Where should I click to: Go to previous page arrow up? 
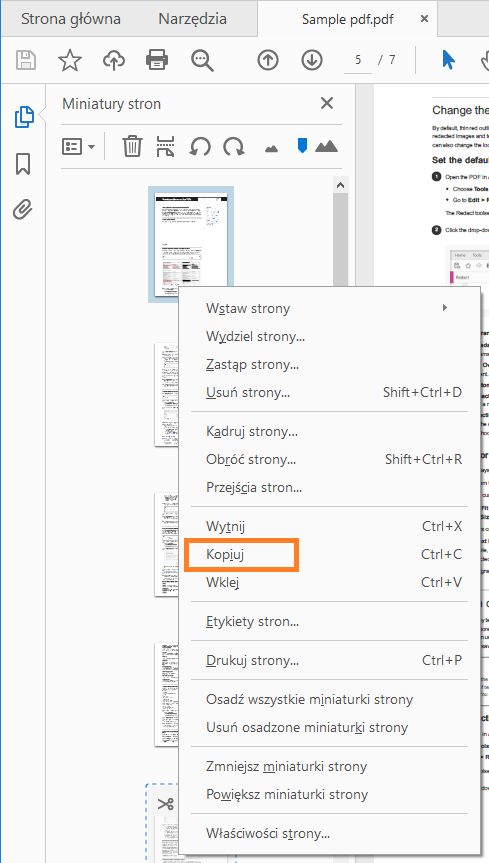pos(268,60)
